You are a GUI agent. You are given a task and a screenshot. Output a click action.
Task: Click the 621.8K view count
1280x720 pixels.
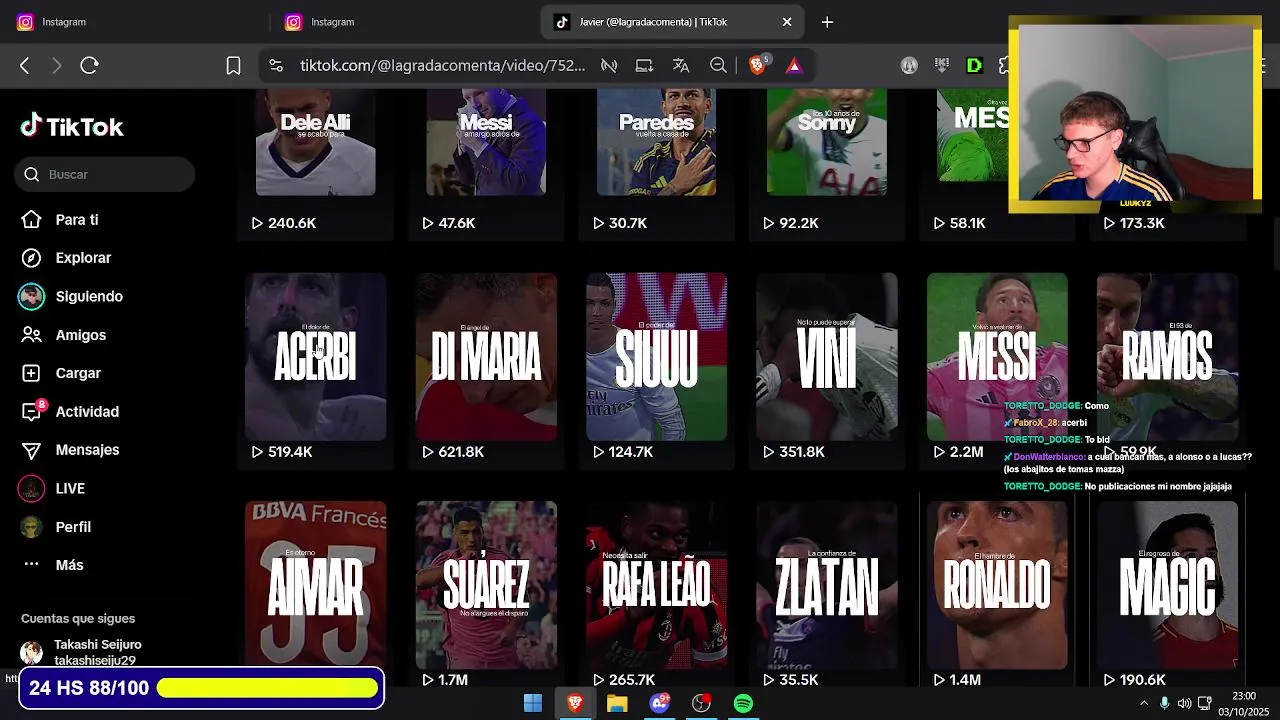453,452
